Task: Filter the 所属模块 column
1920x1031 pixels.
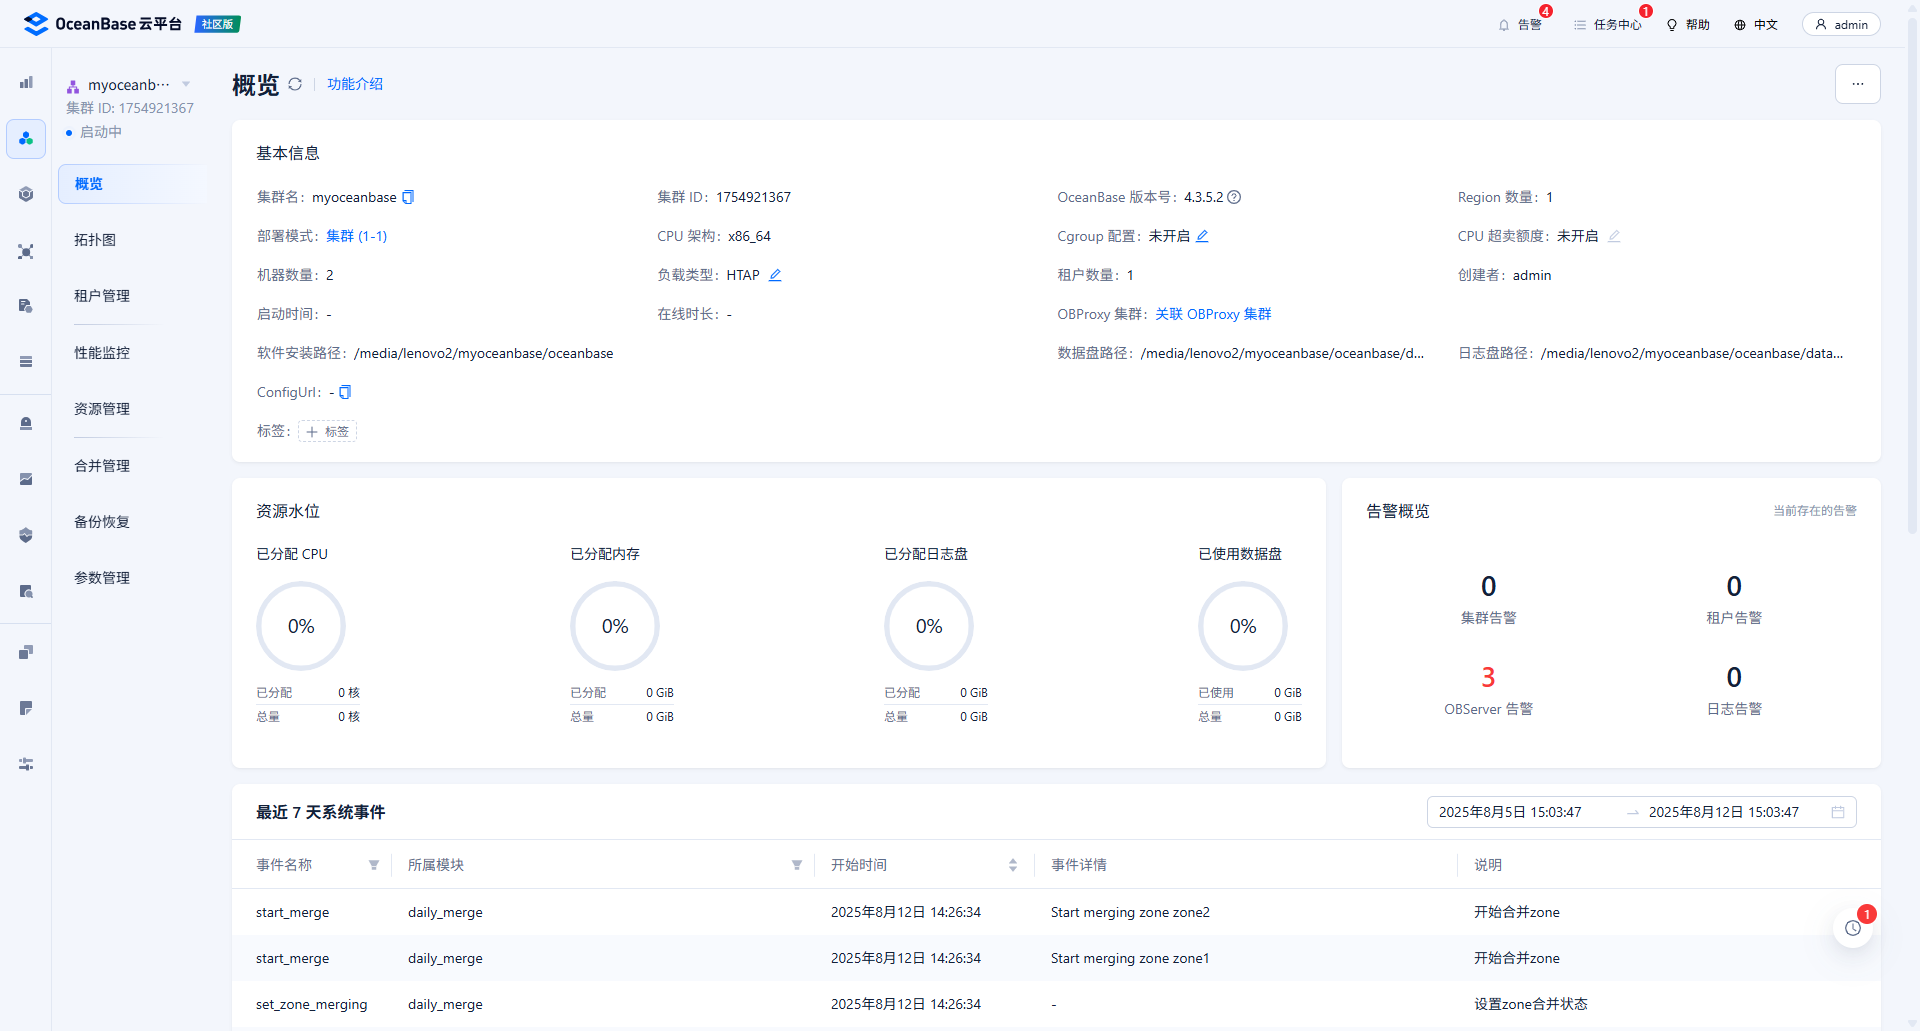Action: coord(797,865)
